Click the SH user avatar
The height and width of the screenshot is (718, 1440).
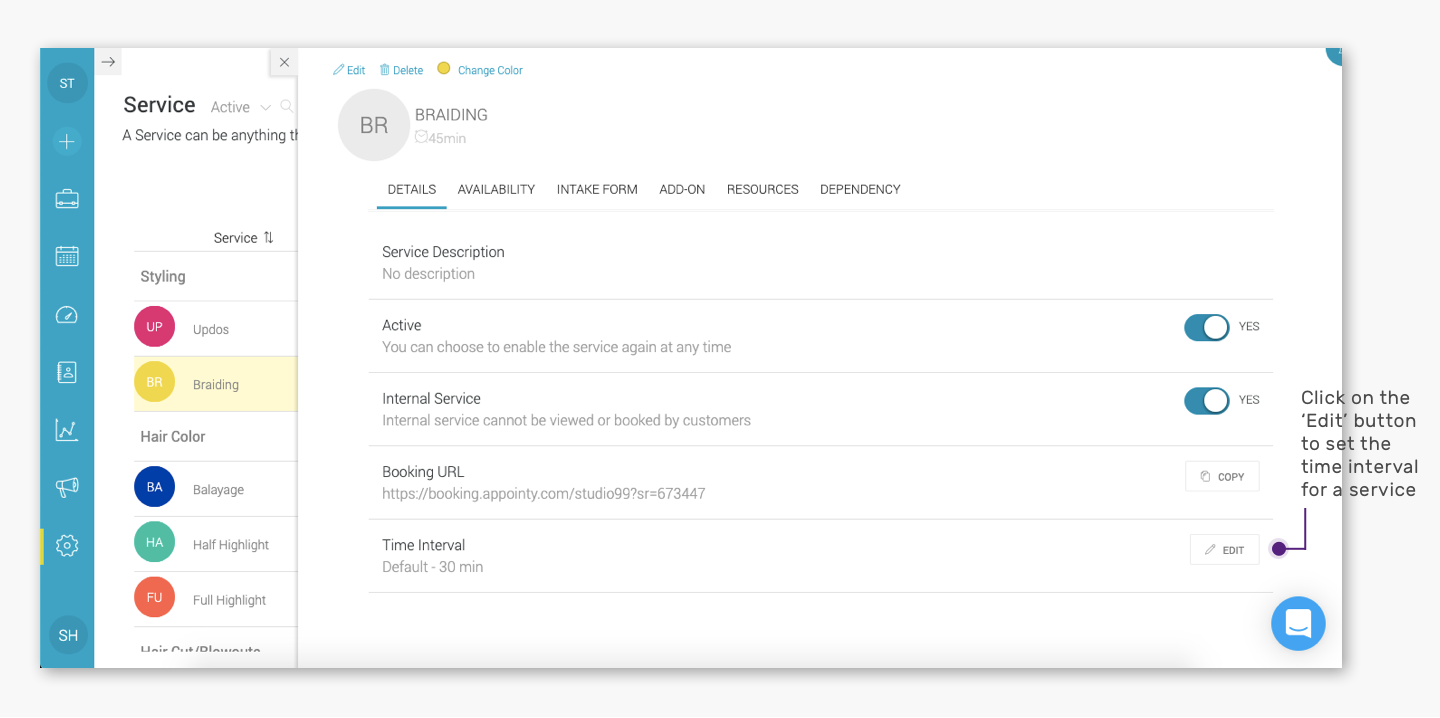coord(68,635)
